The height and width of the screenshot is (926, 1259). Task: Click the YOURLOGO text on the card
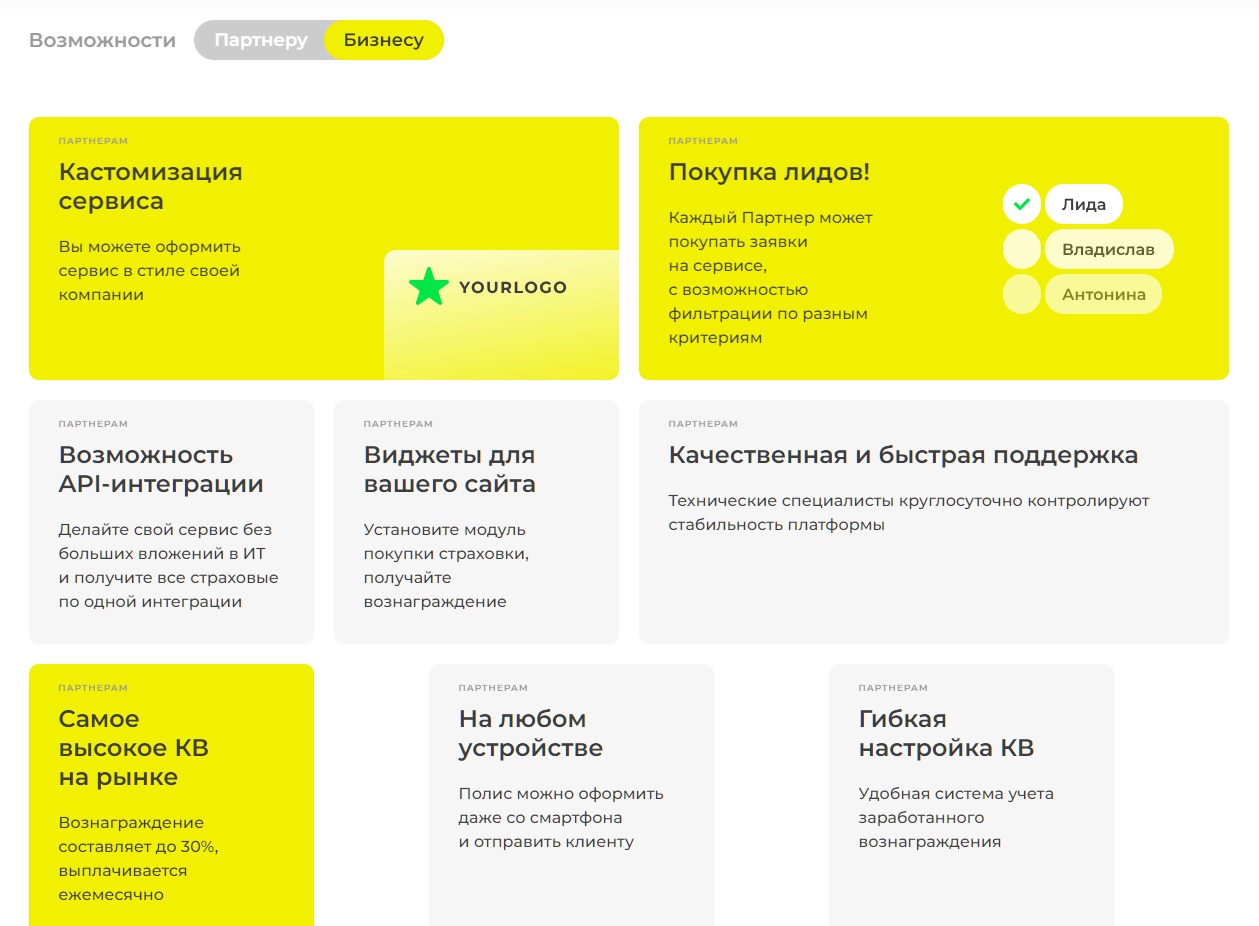(x=512, y=288)
